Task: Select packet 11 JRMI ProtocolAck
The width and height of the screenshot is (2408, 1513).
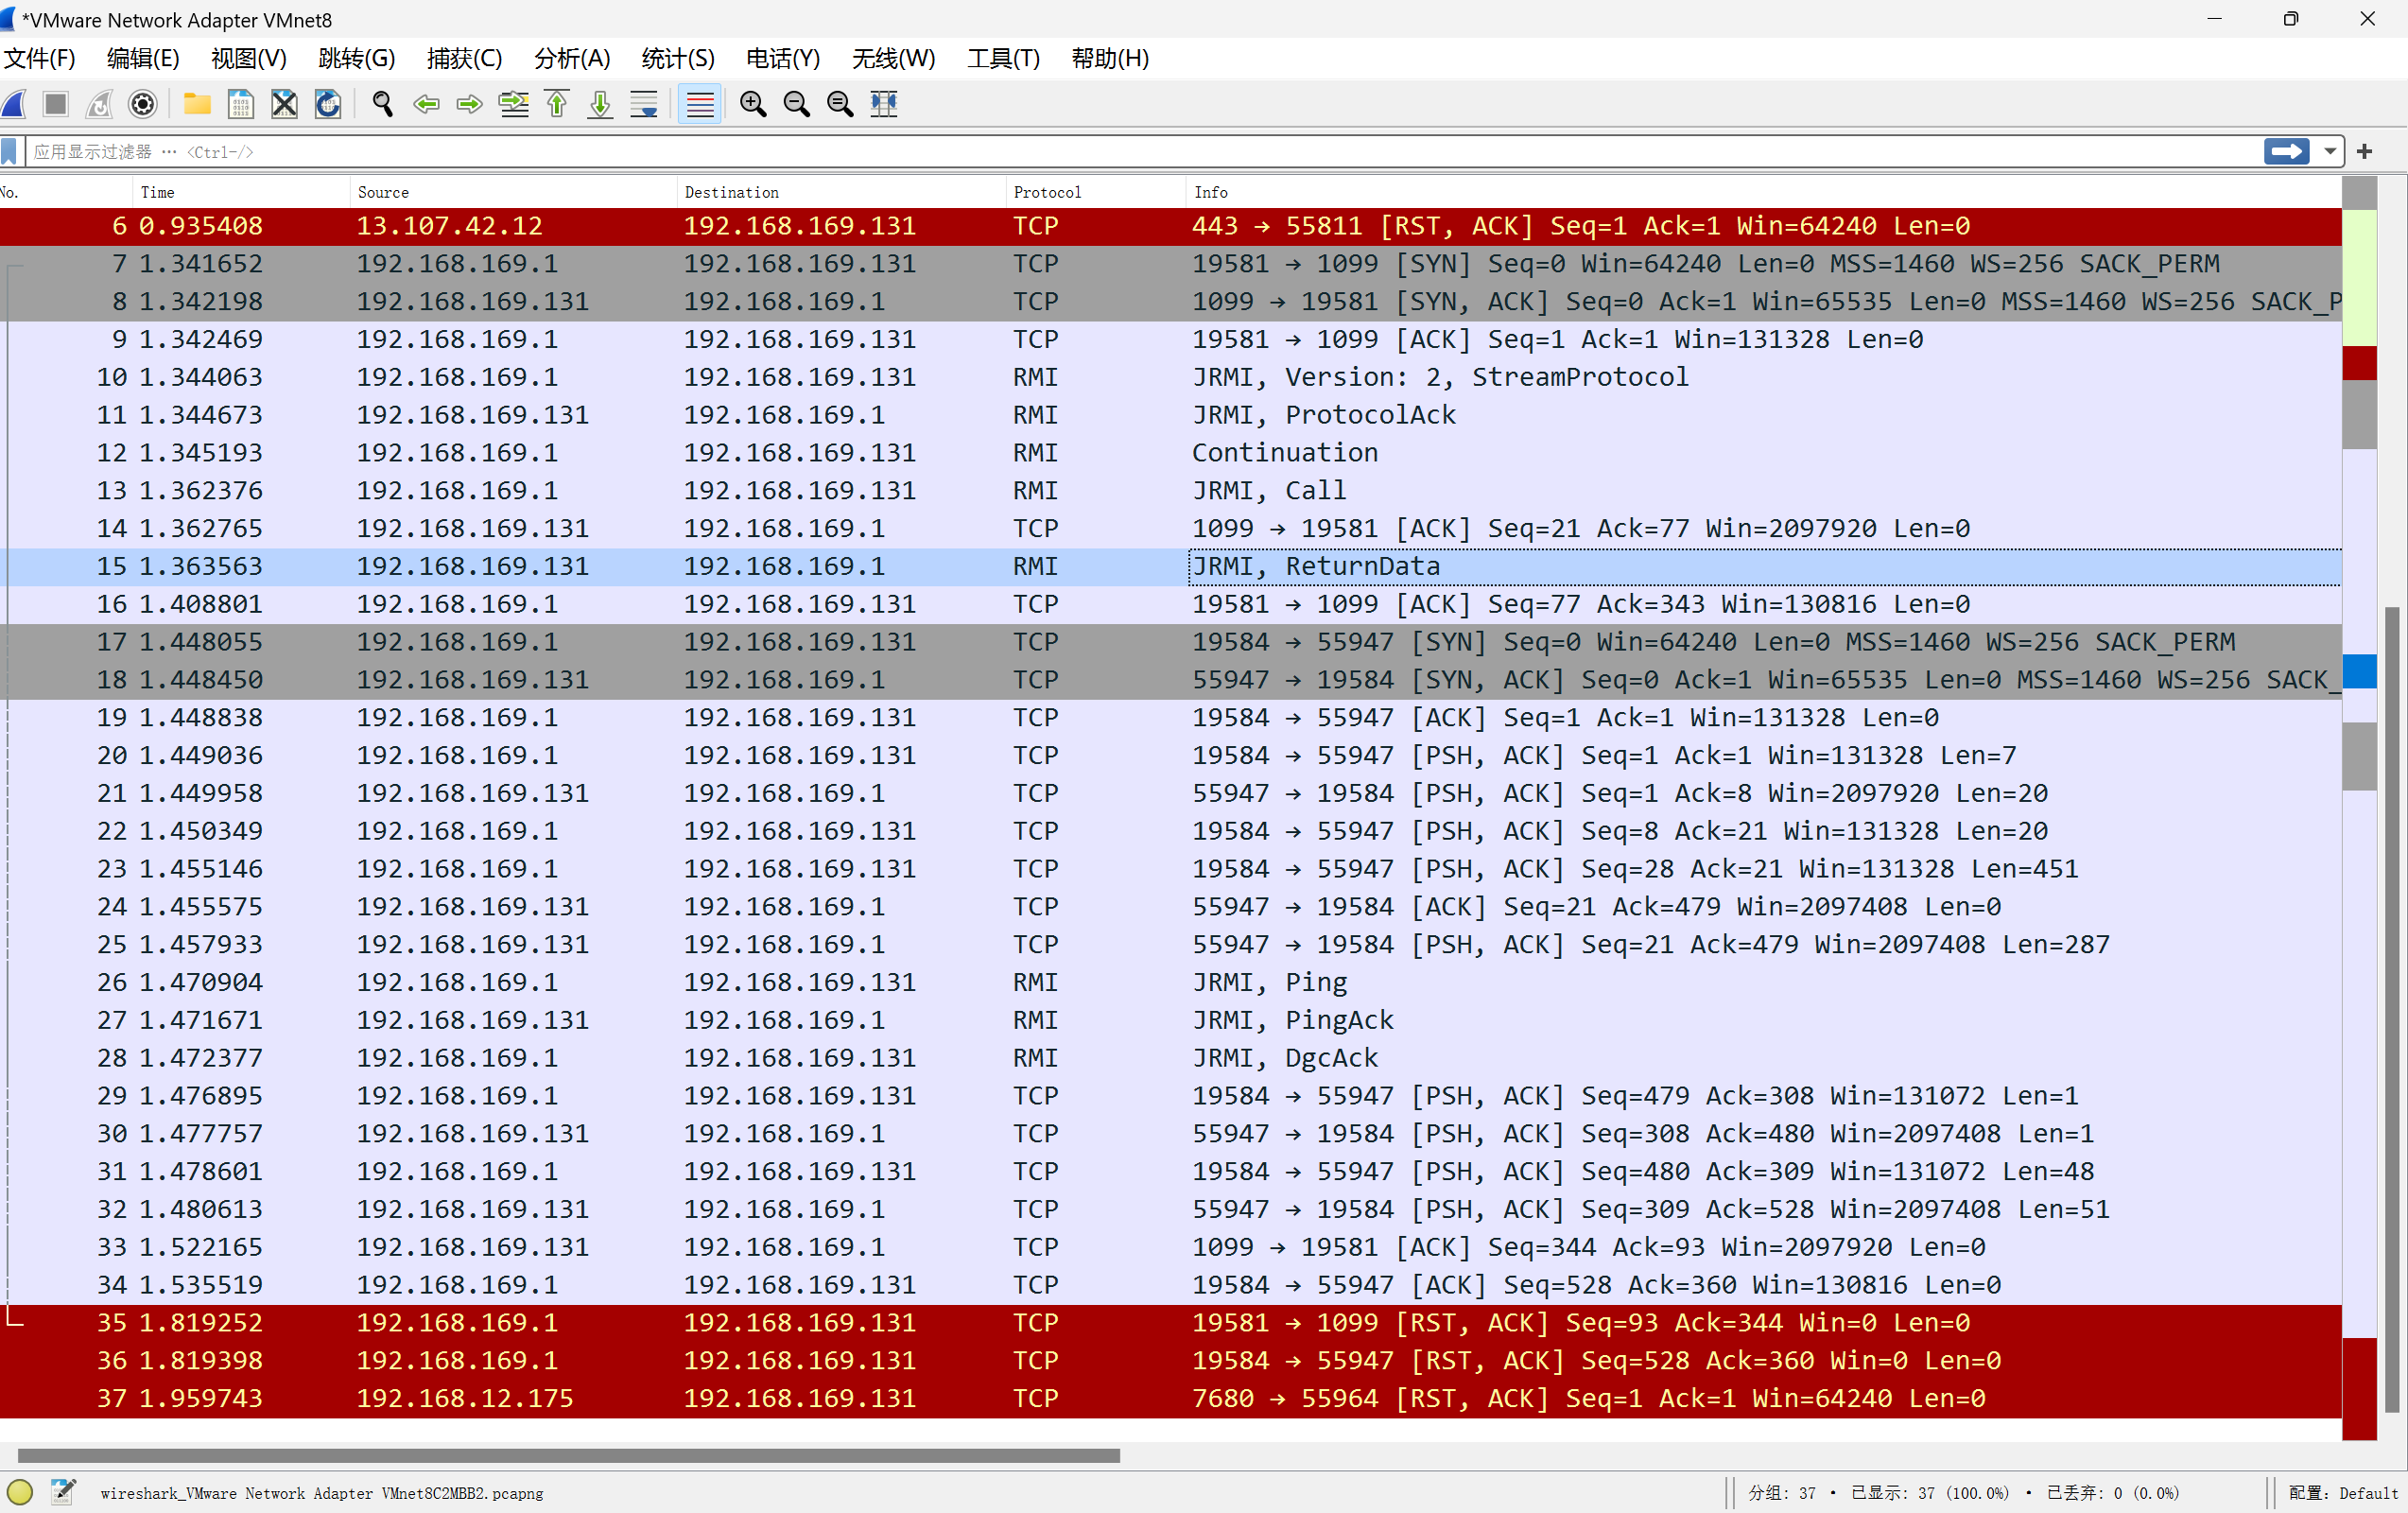Action: (1170, 415)
